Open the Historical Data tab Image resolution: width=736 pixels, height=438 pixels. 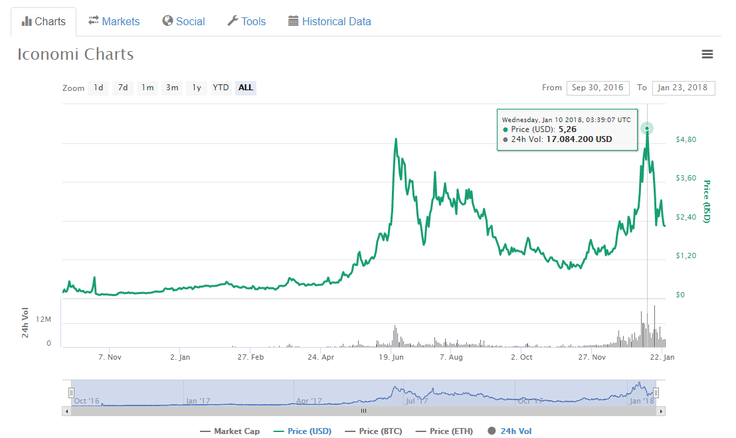pos(330,22)
